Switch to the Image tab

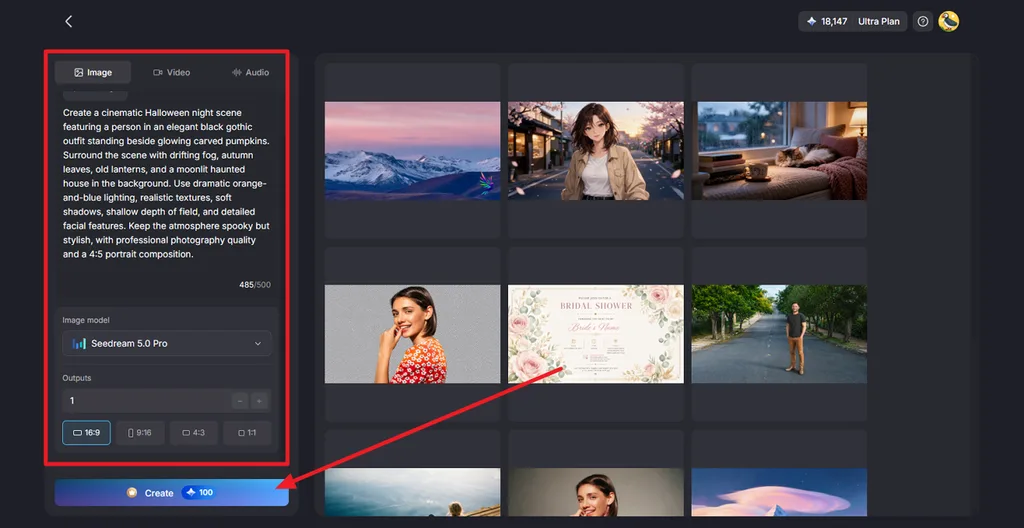coord(93,73)
